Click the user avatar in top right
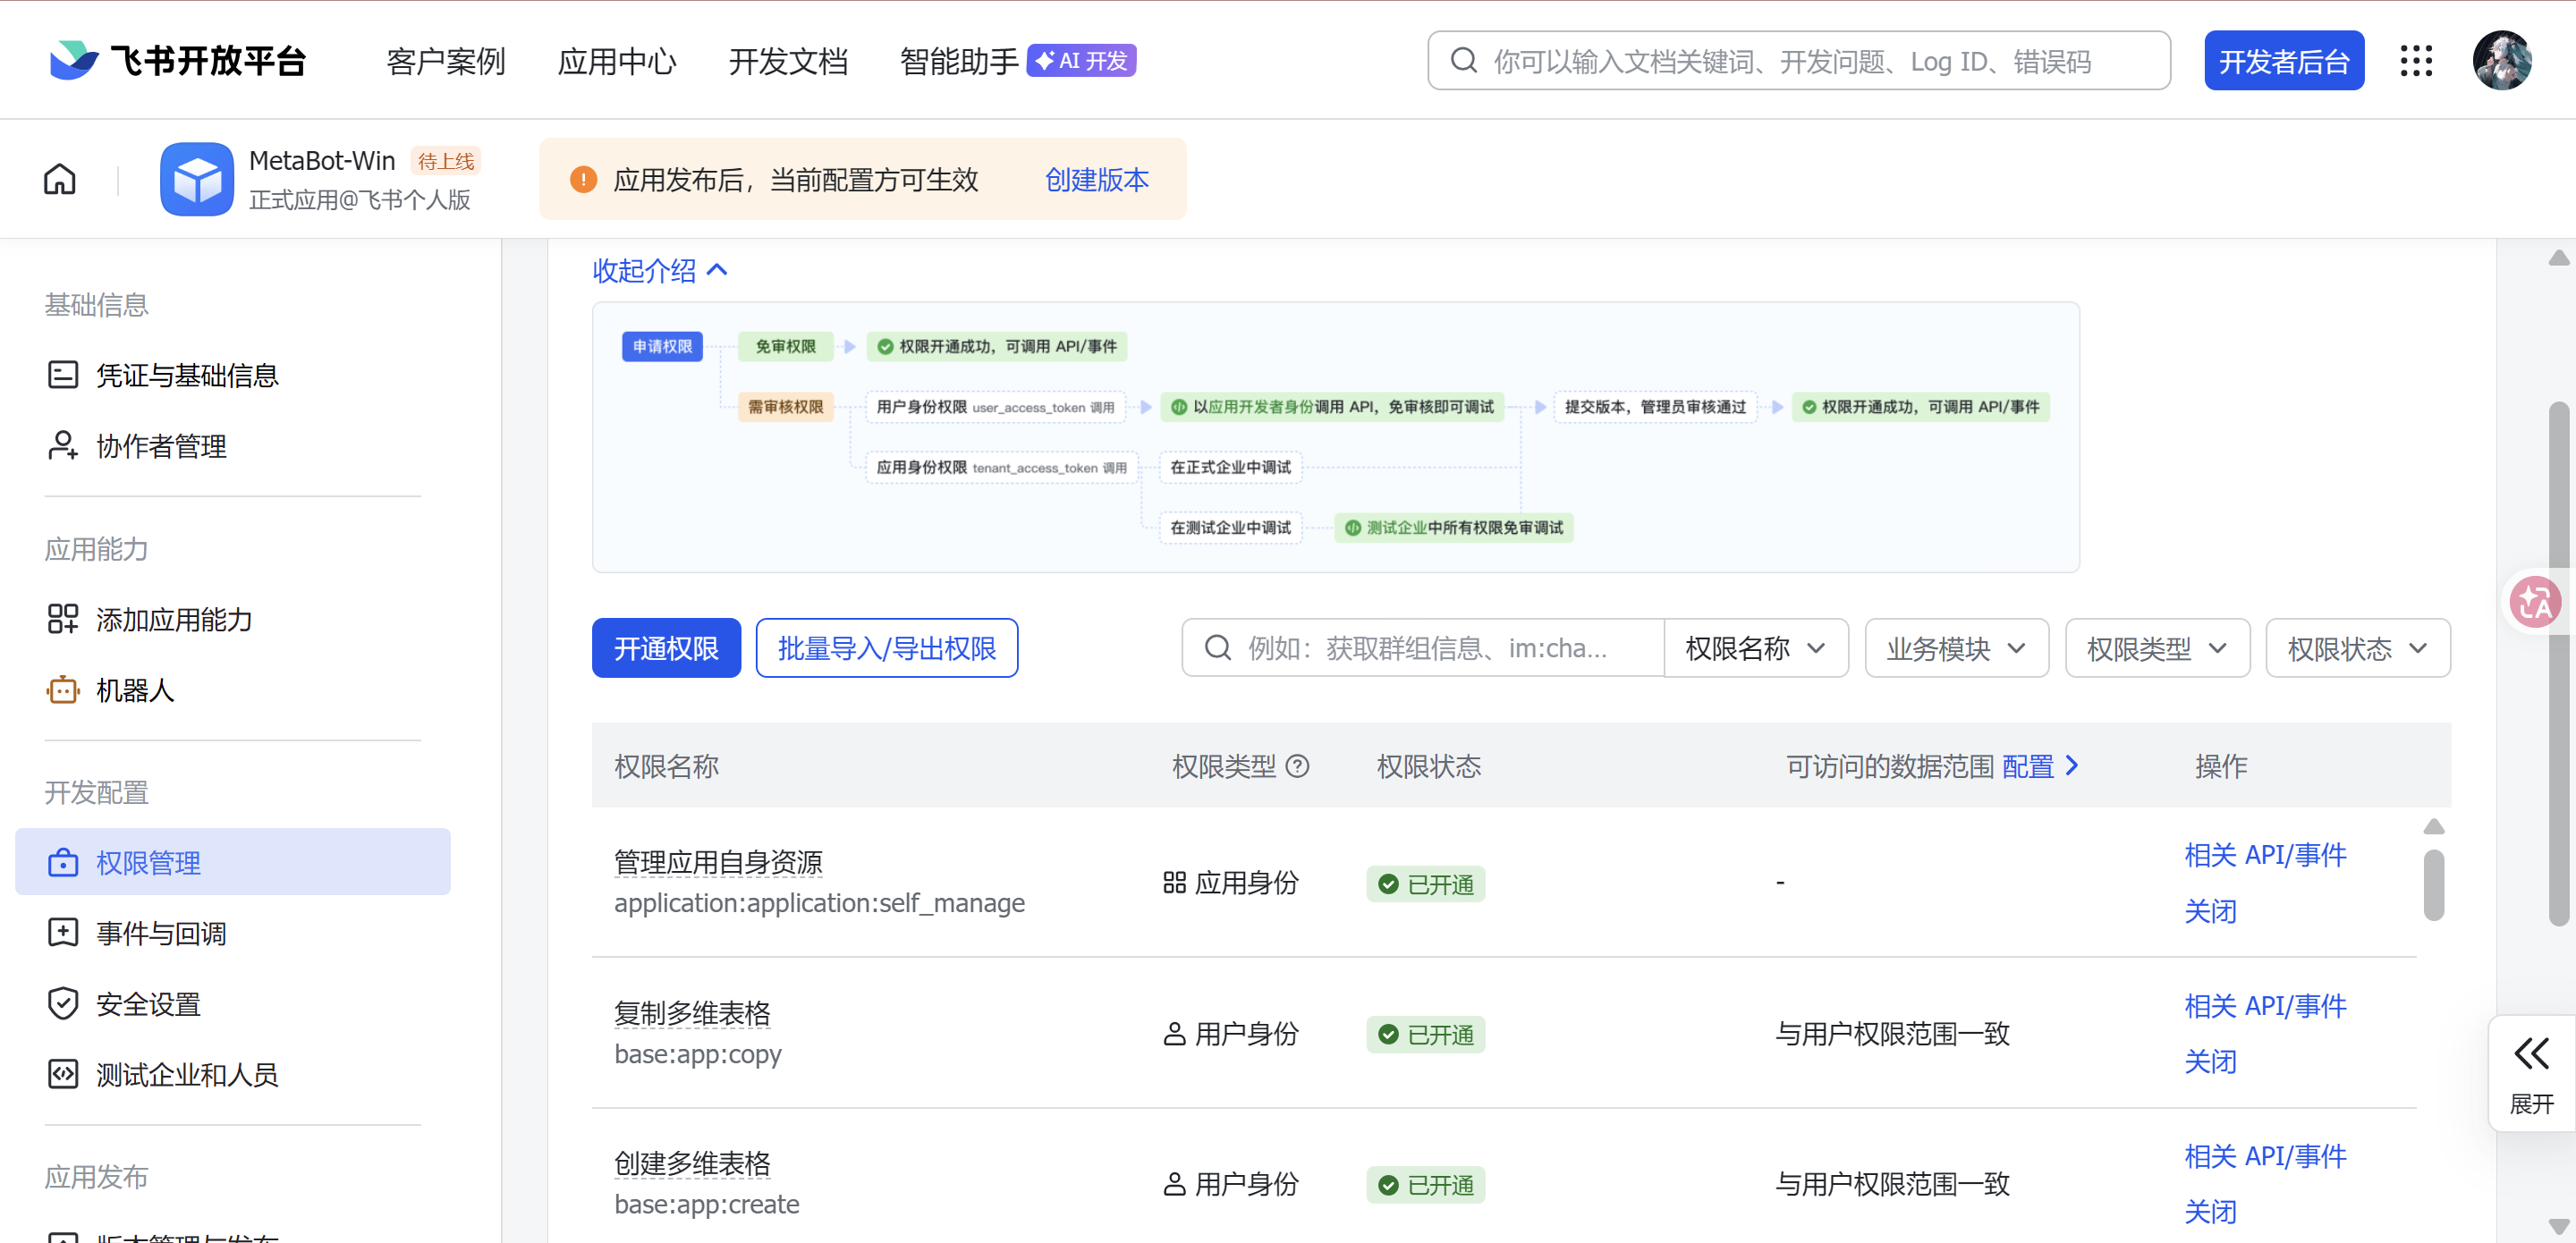The image size is (2576, 1243). 2501,61
